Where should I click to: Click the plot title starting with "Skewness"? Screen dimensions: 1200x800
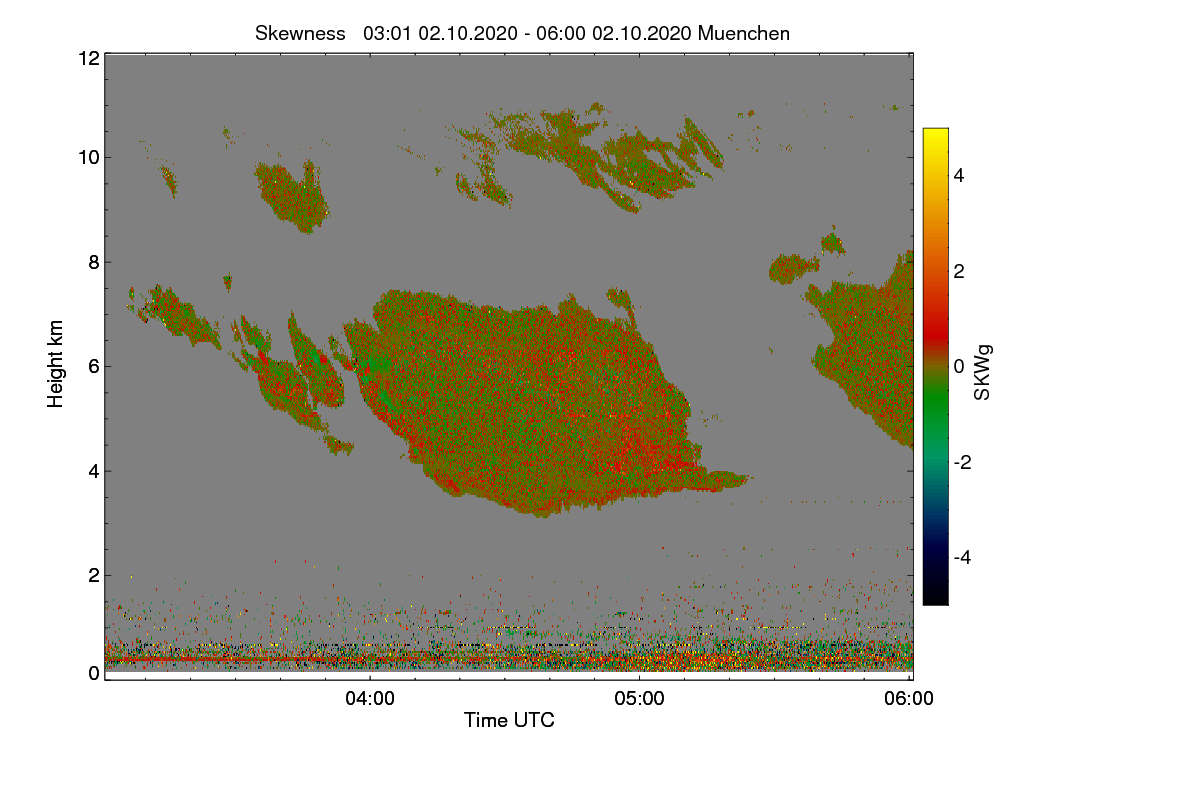point(522,33)
